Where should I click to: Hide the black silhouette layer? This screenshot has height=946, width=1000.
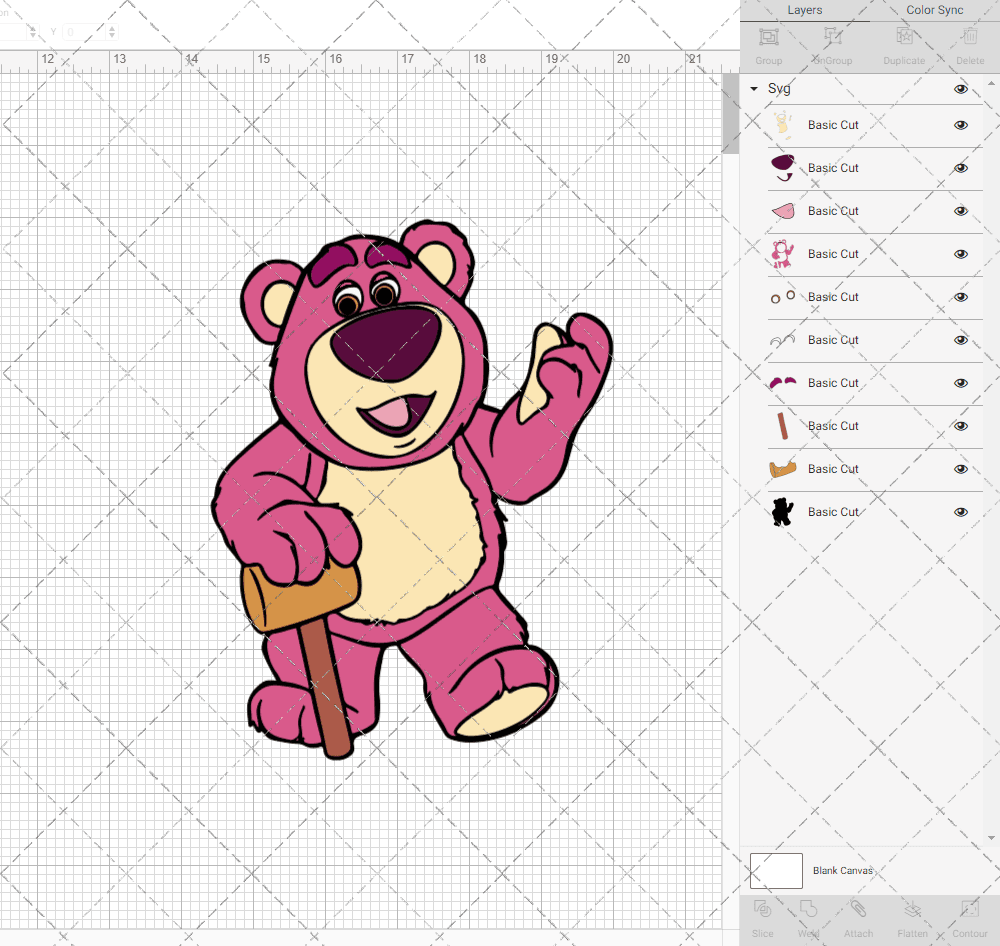(960, 512)
